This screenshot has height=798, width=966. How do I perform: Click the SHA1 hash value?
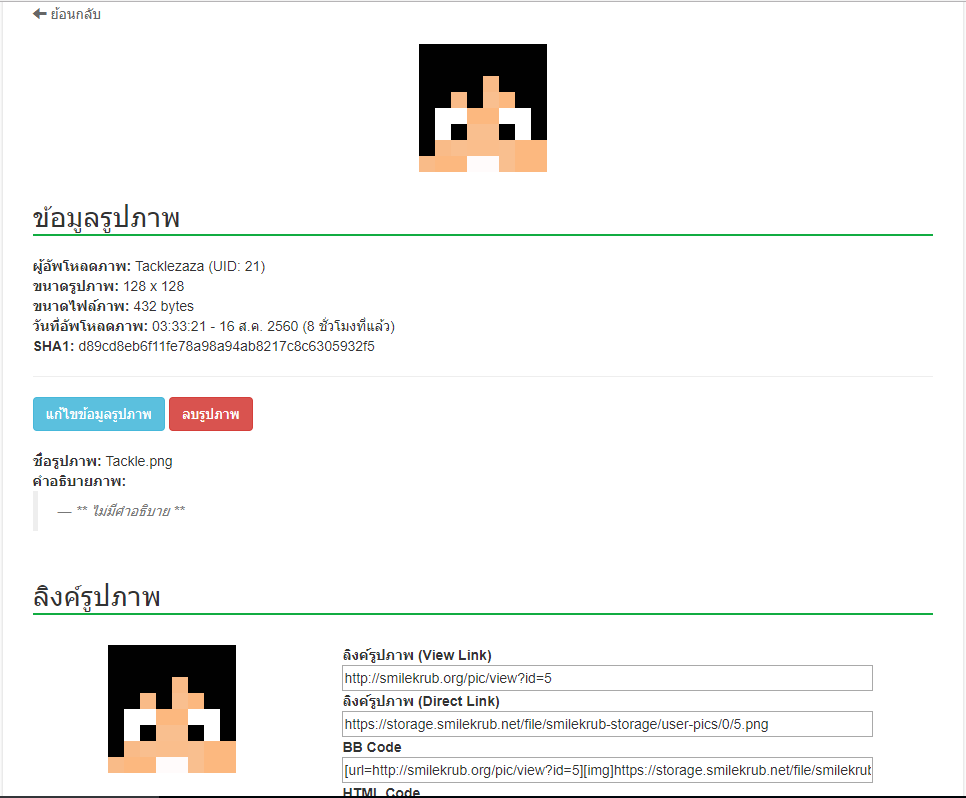(226, 346)
